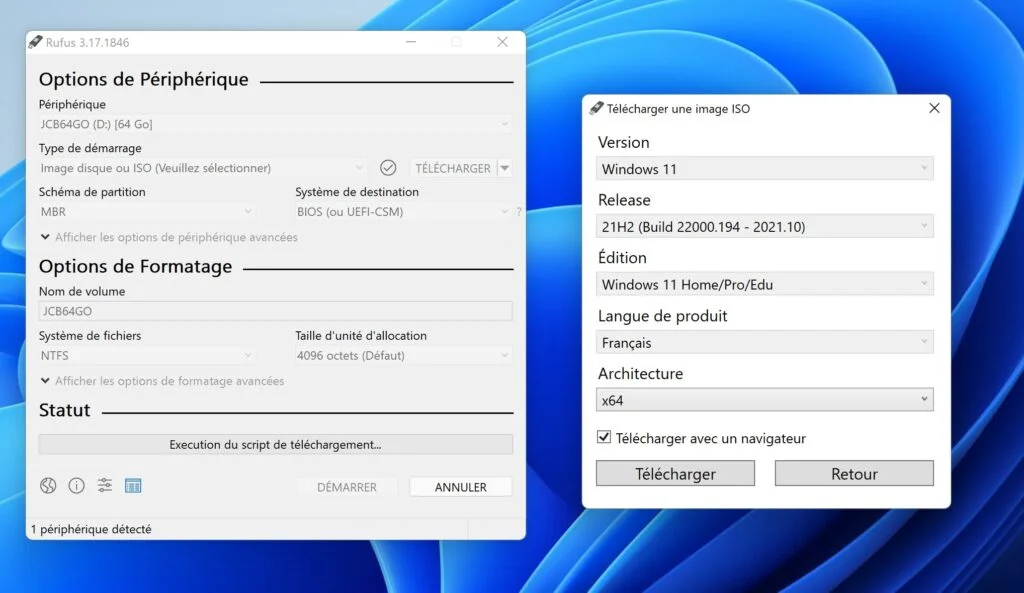Click '1 périphérique détecté' status text
The width and height of the screenshot is (1024, 593).
(91, 529)
